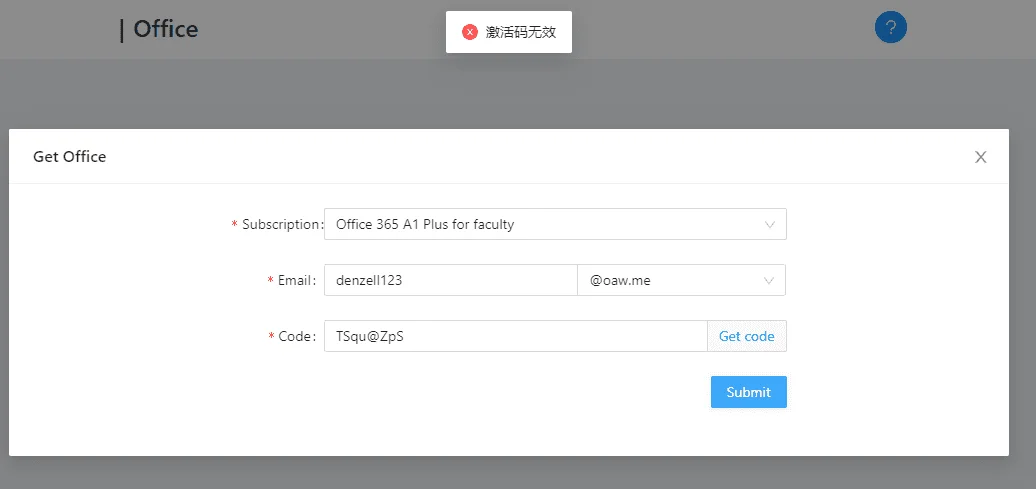This screenshot has width=1036, height=489.
Task: Focus the Email field containing denzell123
Action: point(451,280)
